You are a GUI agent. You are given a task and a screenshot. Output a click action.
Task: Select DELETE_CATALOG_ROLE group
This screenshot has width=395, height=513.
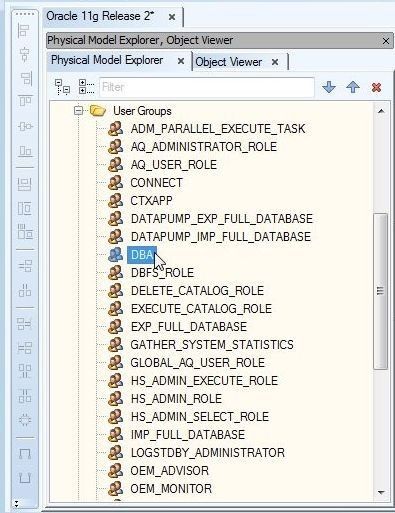click(x=197, y=291)
